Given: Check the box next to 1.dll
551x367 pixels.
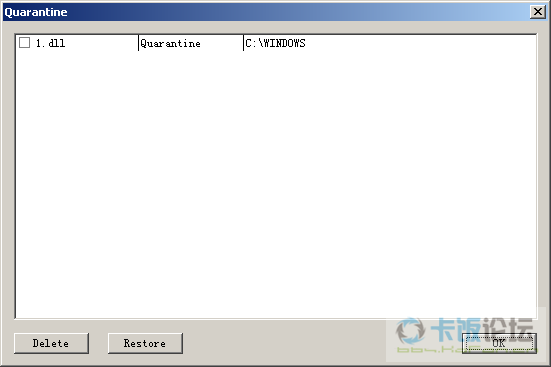Looking at the screenshot, I should (24, 43).
